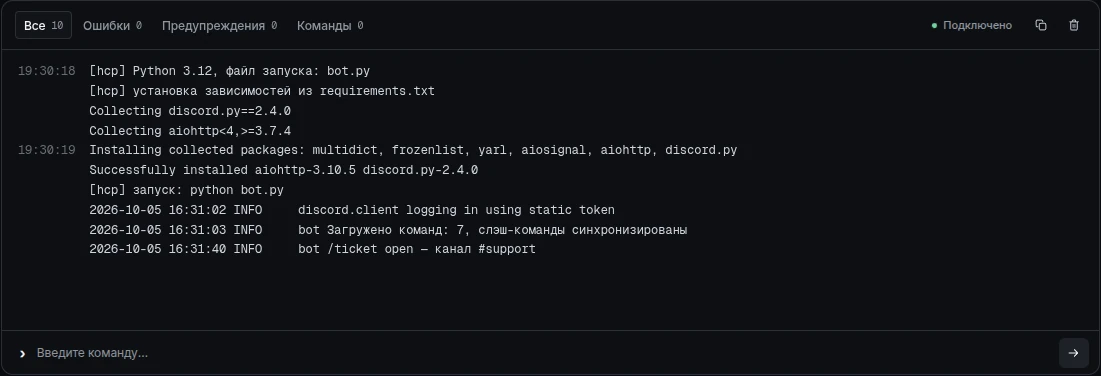This screenshot has width=1101, height=376.
Task: Click the Подключено status label
Action: [x=977, y=25]
